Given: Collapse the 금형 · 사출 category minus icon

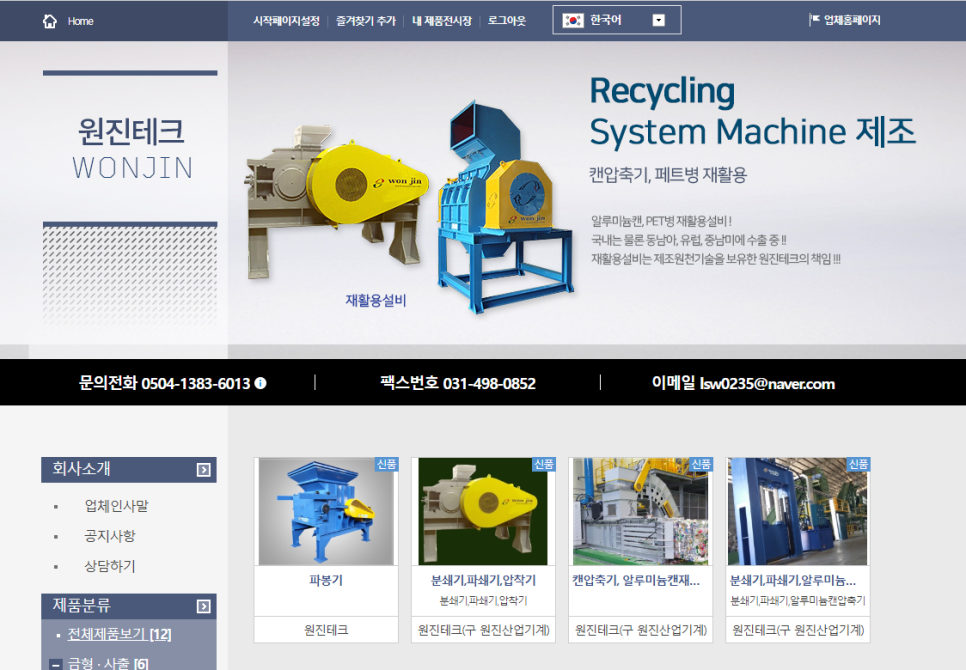Looking at the screenshot, I should coord(55,664).
